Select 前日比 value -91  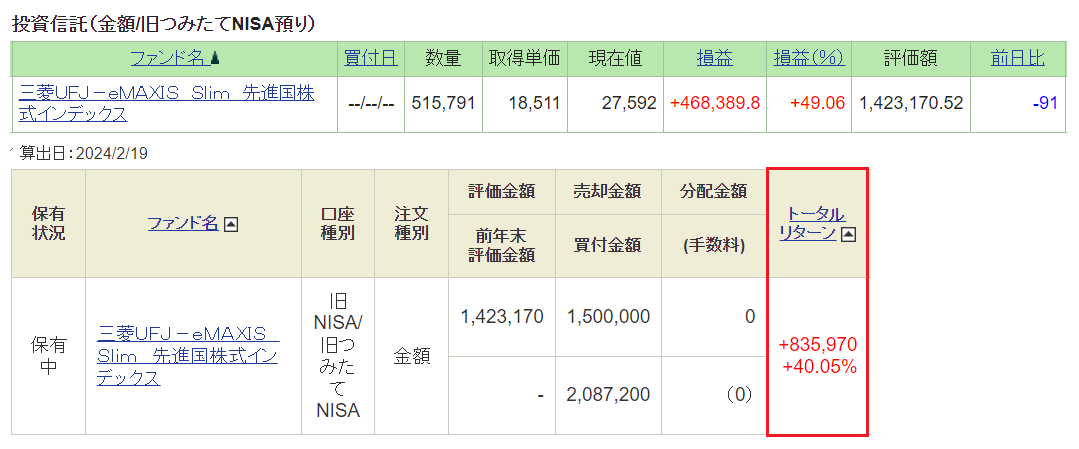[x=1045, y=104]
